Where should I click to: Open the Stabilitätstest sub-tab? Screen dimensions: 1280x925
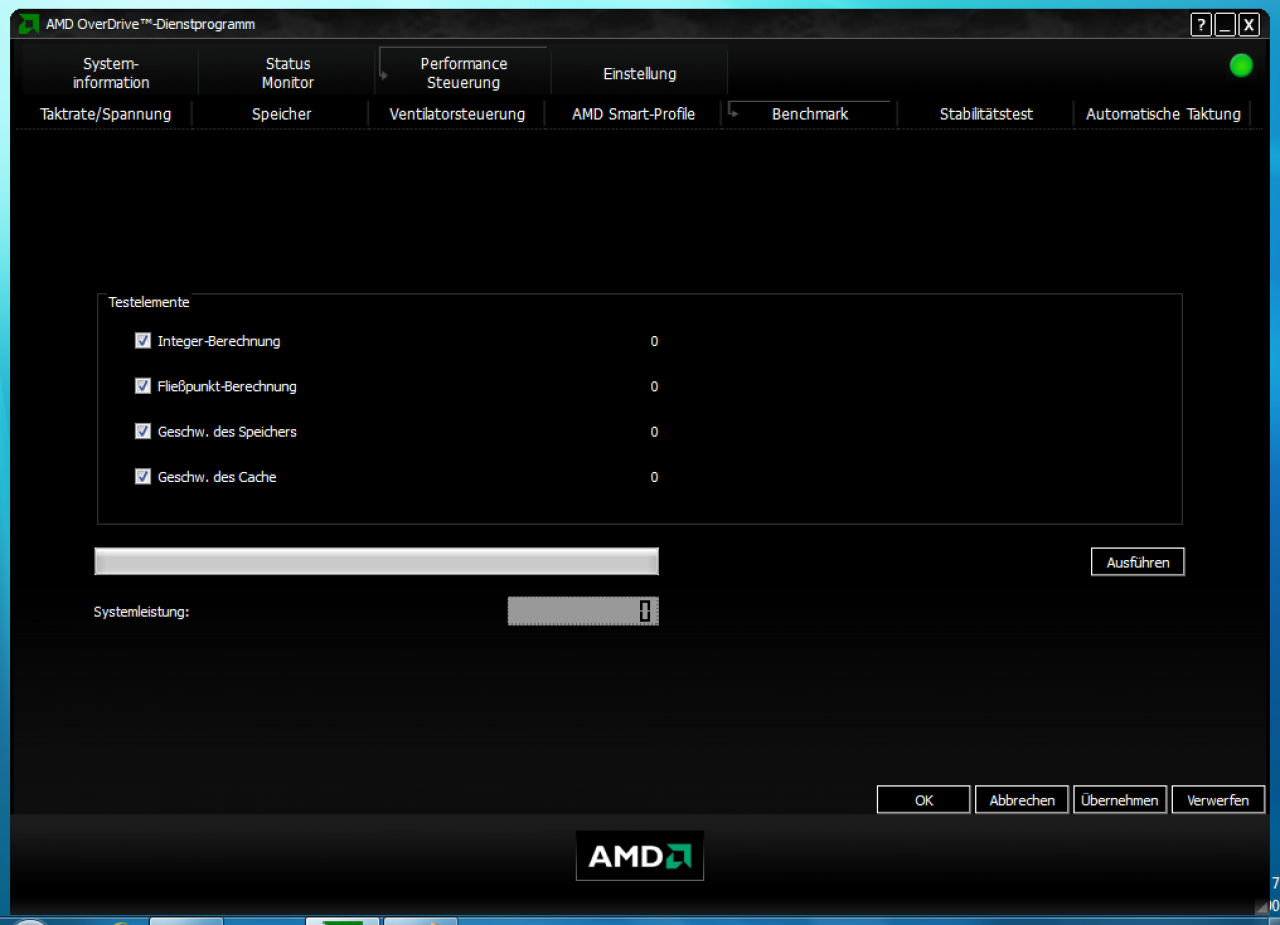[986, 114]
